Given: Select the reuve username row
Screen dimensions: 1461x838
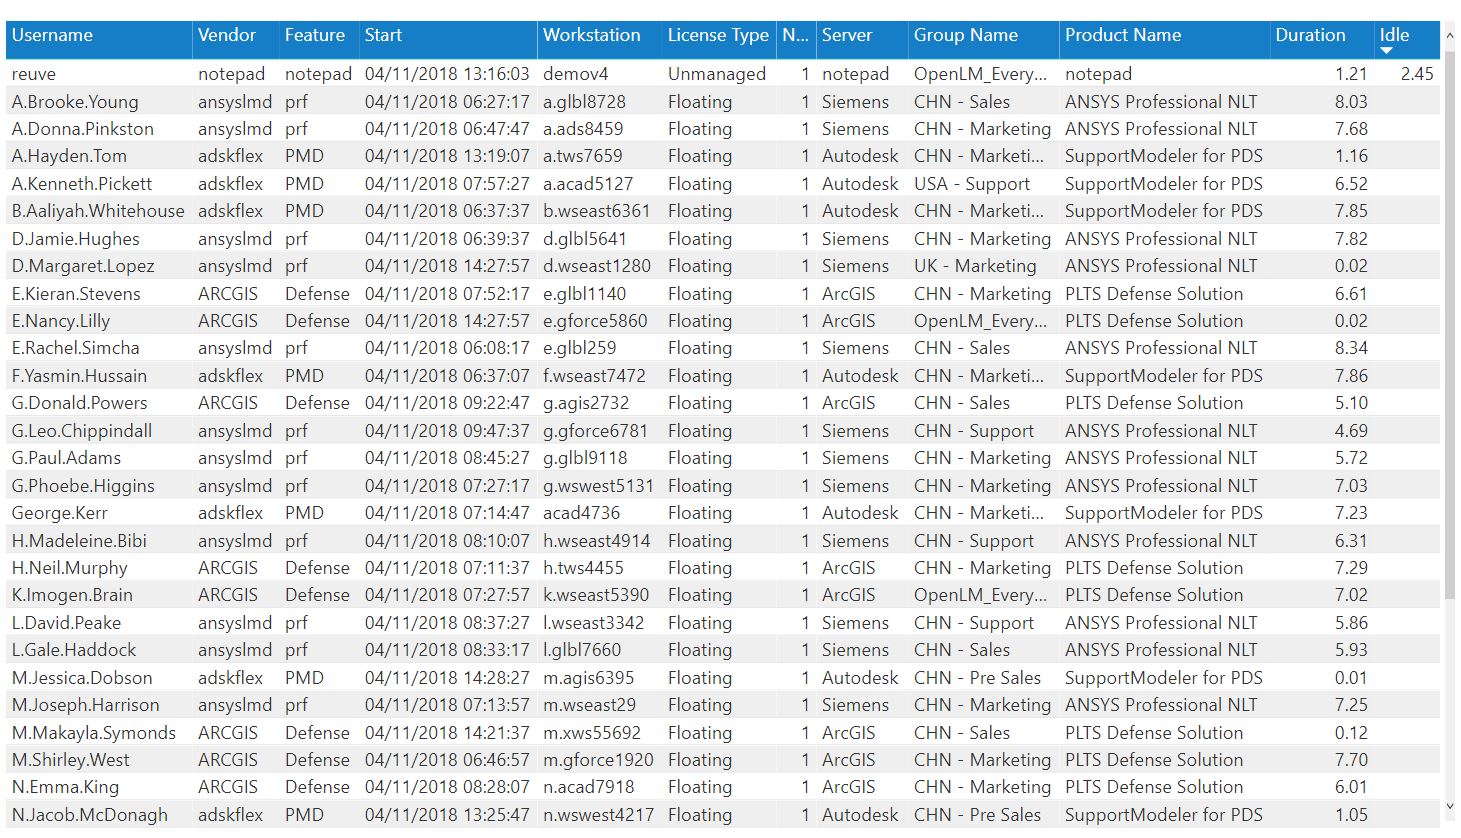Looking at the screenshot, I should tap(34, 74).
